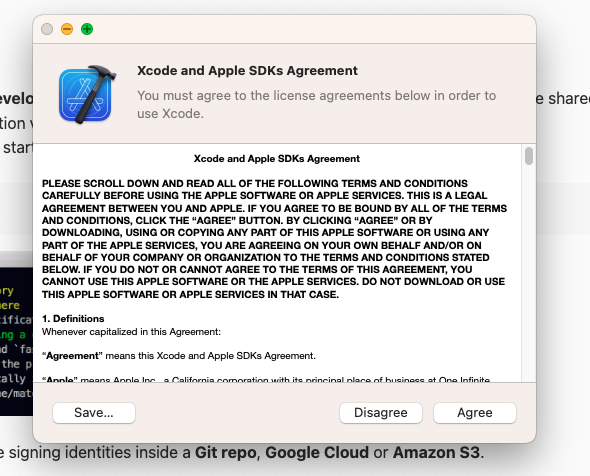The image size is (590, 476).
Task: Click 'Google Cloud' bold text in background page
Action: pyautogui.click(x=317, y=453)
